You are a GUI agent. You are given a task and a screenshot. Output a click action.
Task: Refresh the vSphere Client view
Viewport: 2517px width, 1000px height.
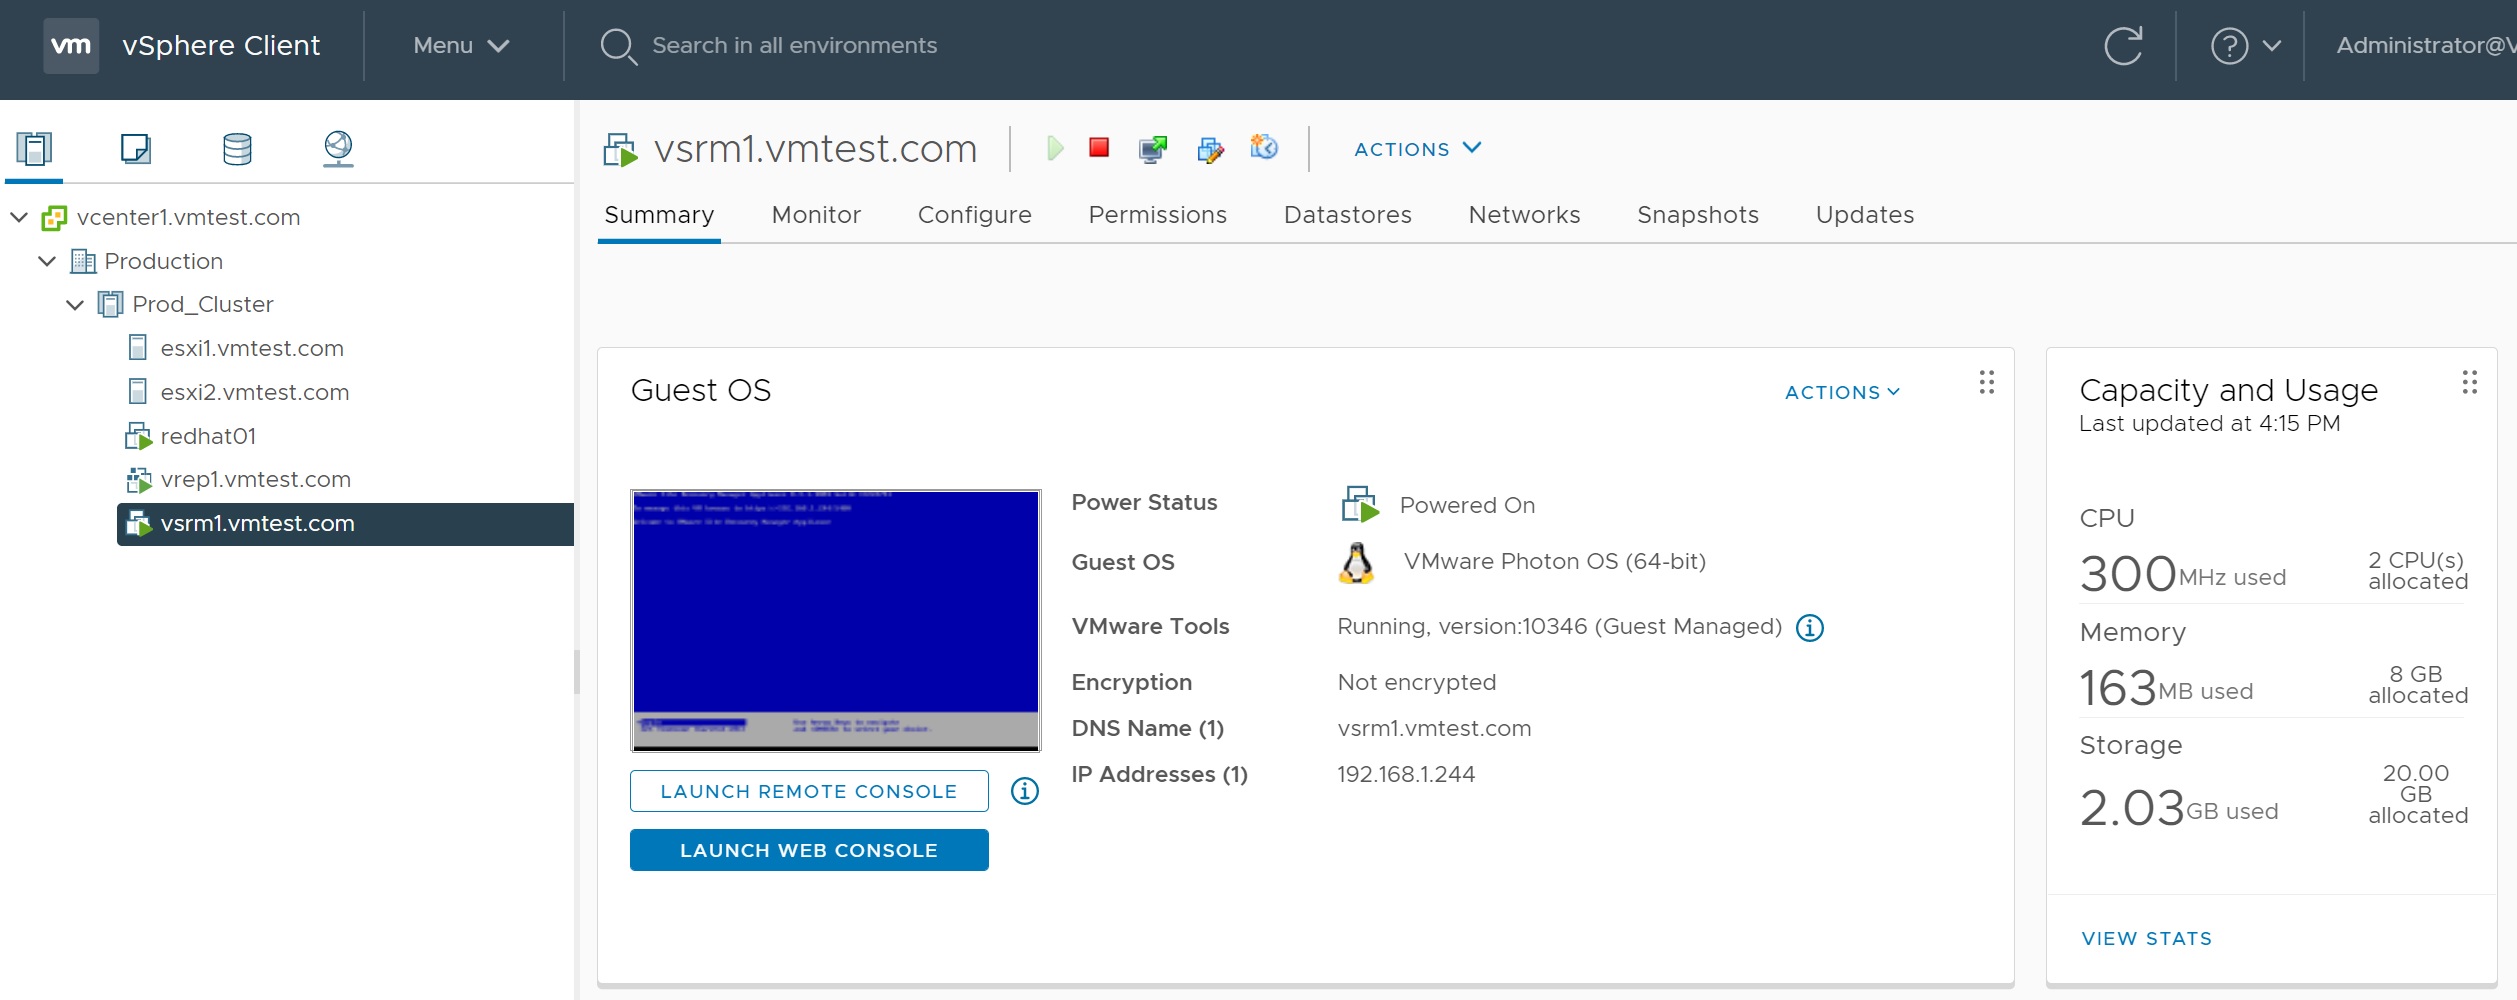tap(2123, 46)
